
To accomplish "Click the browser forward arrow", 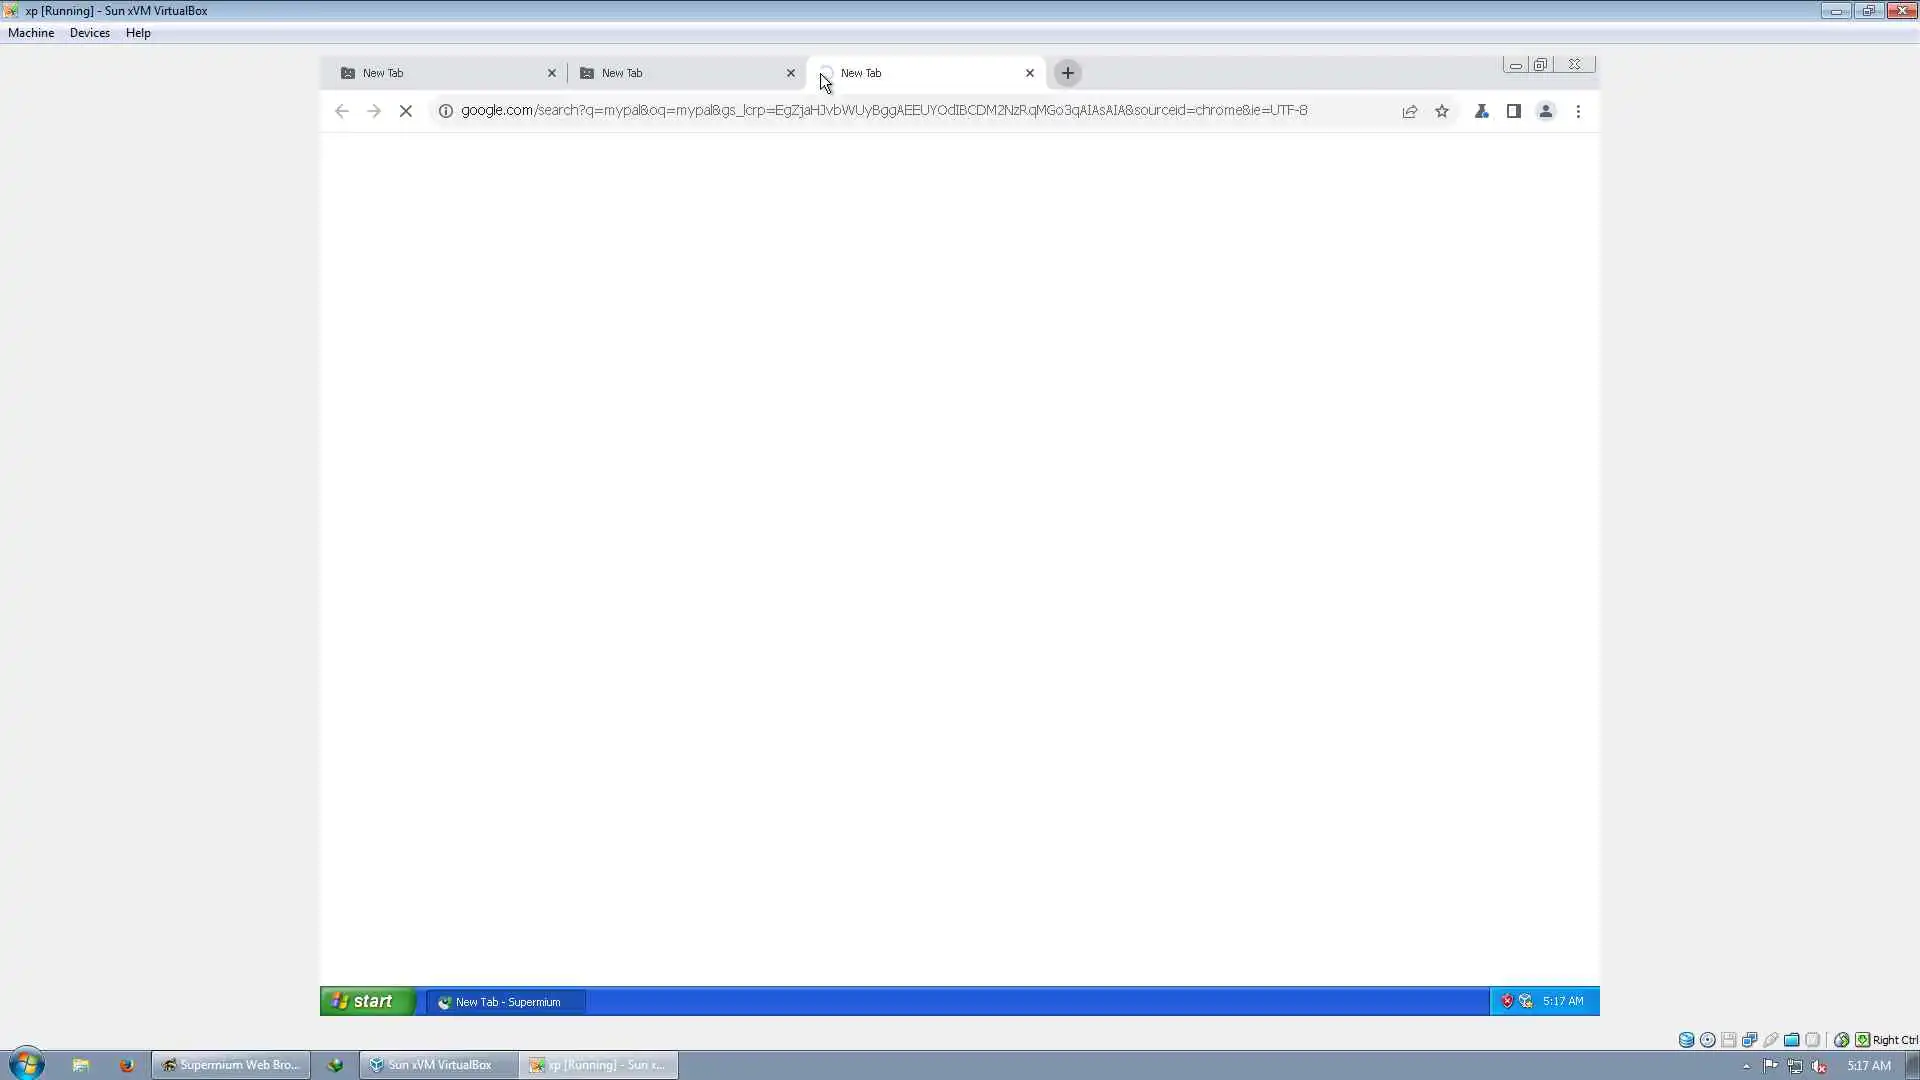I will 374,111.
